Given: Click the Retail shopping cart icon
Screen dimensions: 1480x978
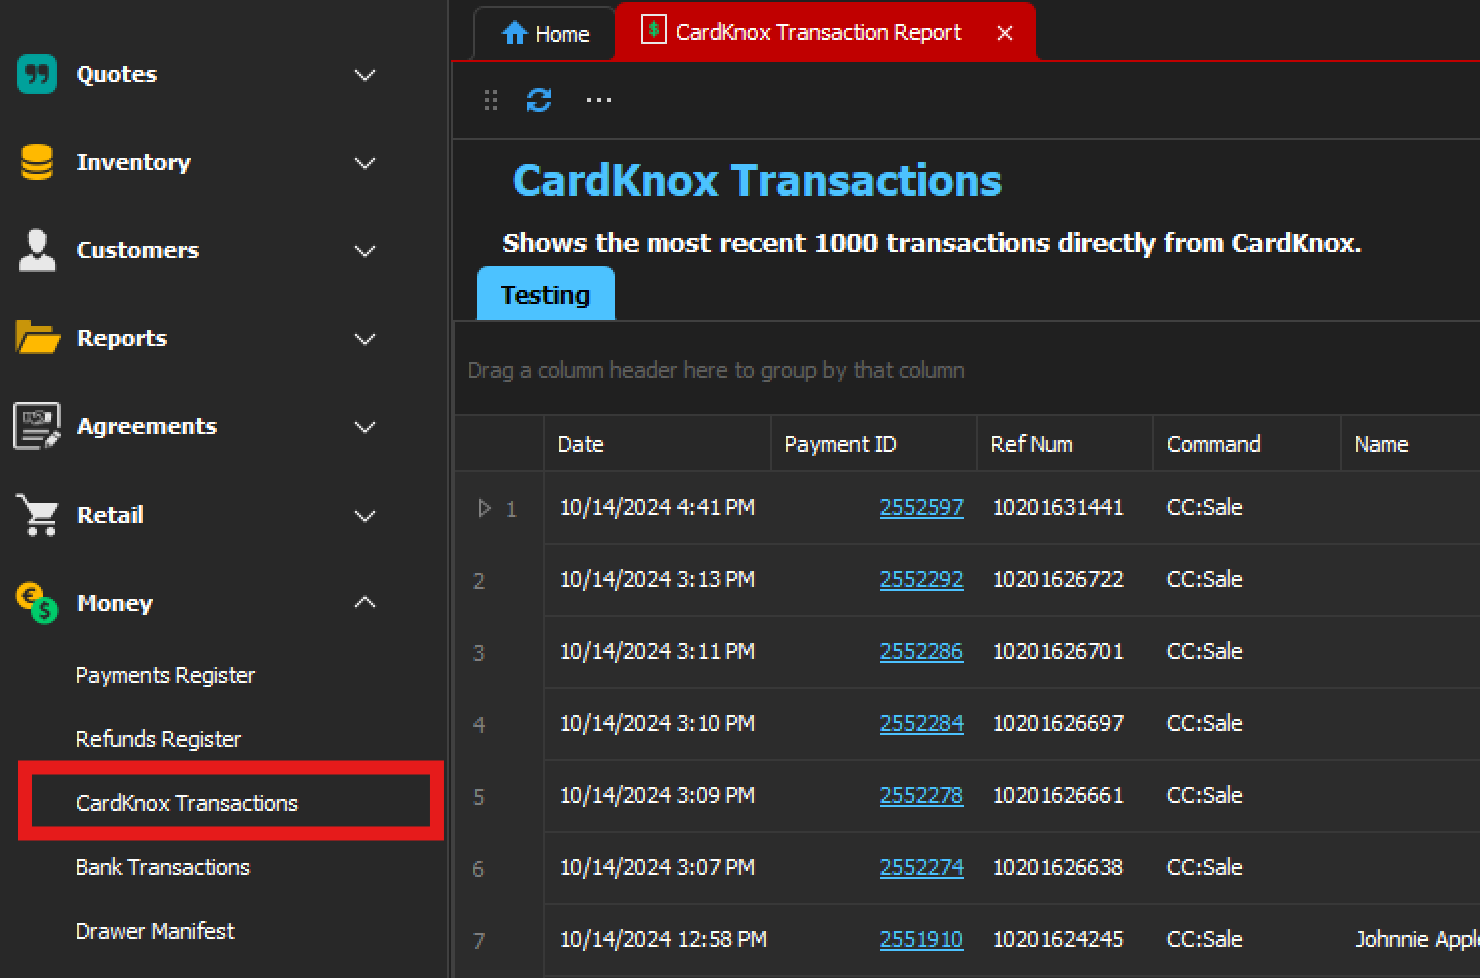Looking at the screenshot, I should [x=38, y=515].
